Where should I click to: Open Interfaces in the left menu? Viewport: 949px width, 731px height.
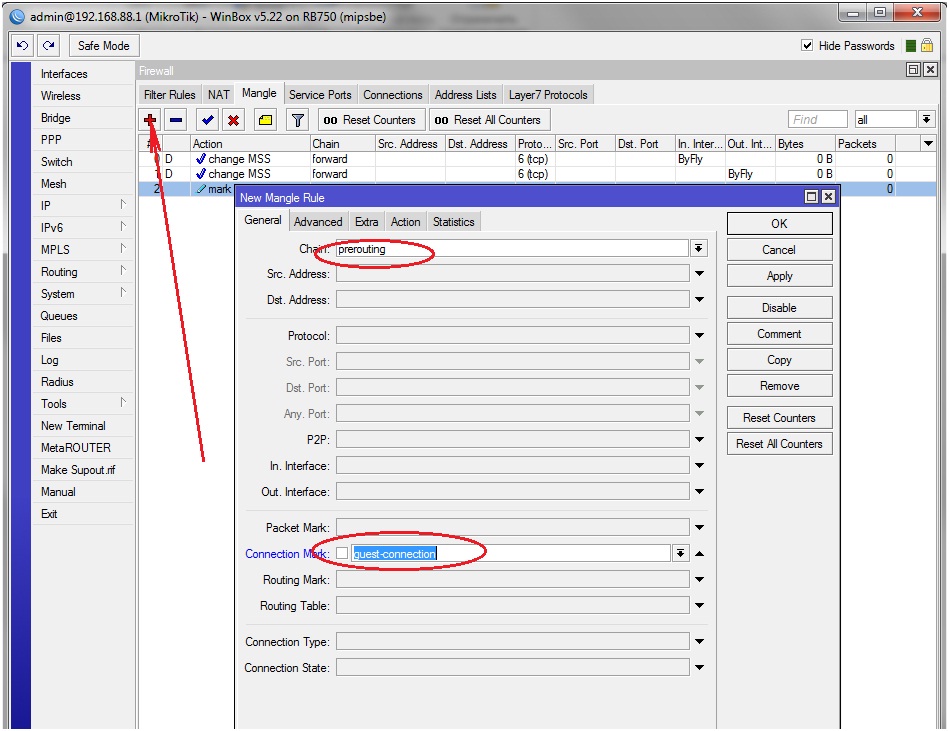click(x=64, y=74)
